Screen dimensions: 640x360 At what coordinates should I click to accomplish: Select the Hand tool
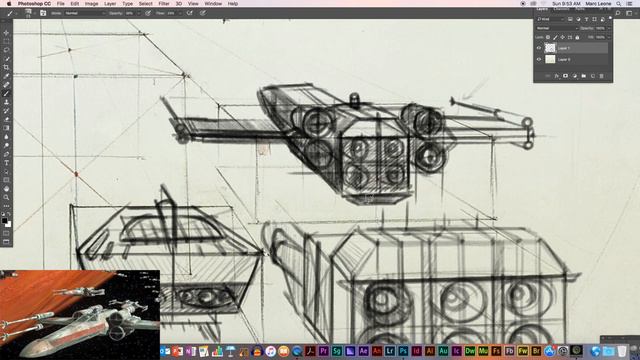point(6,189)
